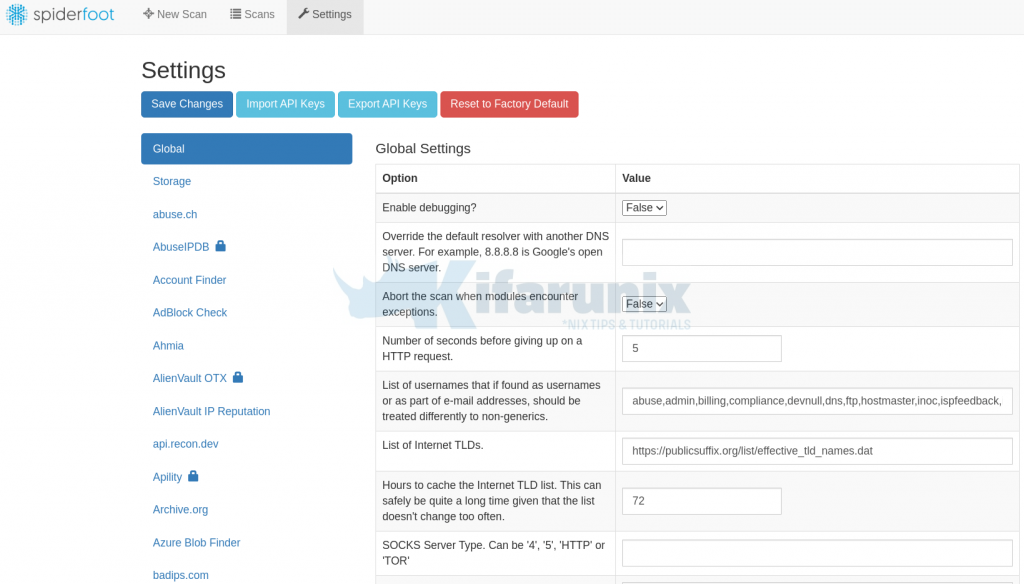The width and height of the screenshot is (1024, 584).
Task: Select the Global settings section
Action: (x=247, y=149)
